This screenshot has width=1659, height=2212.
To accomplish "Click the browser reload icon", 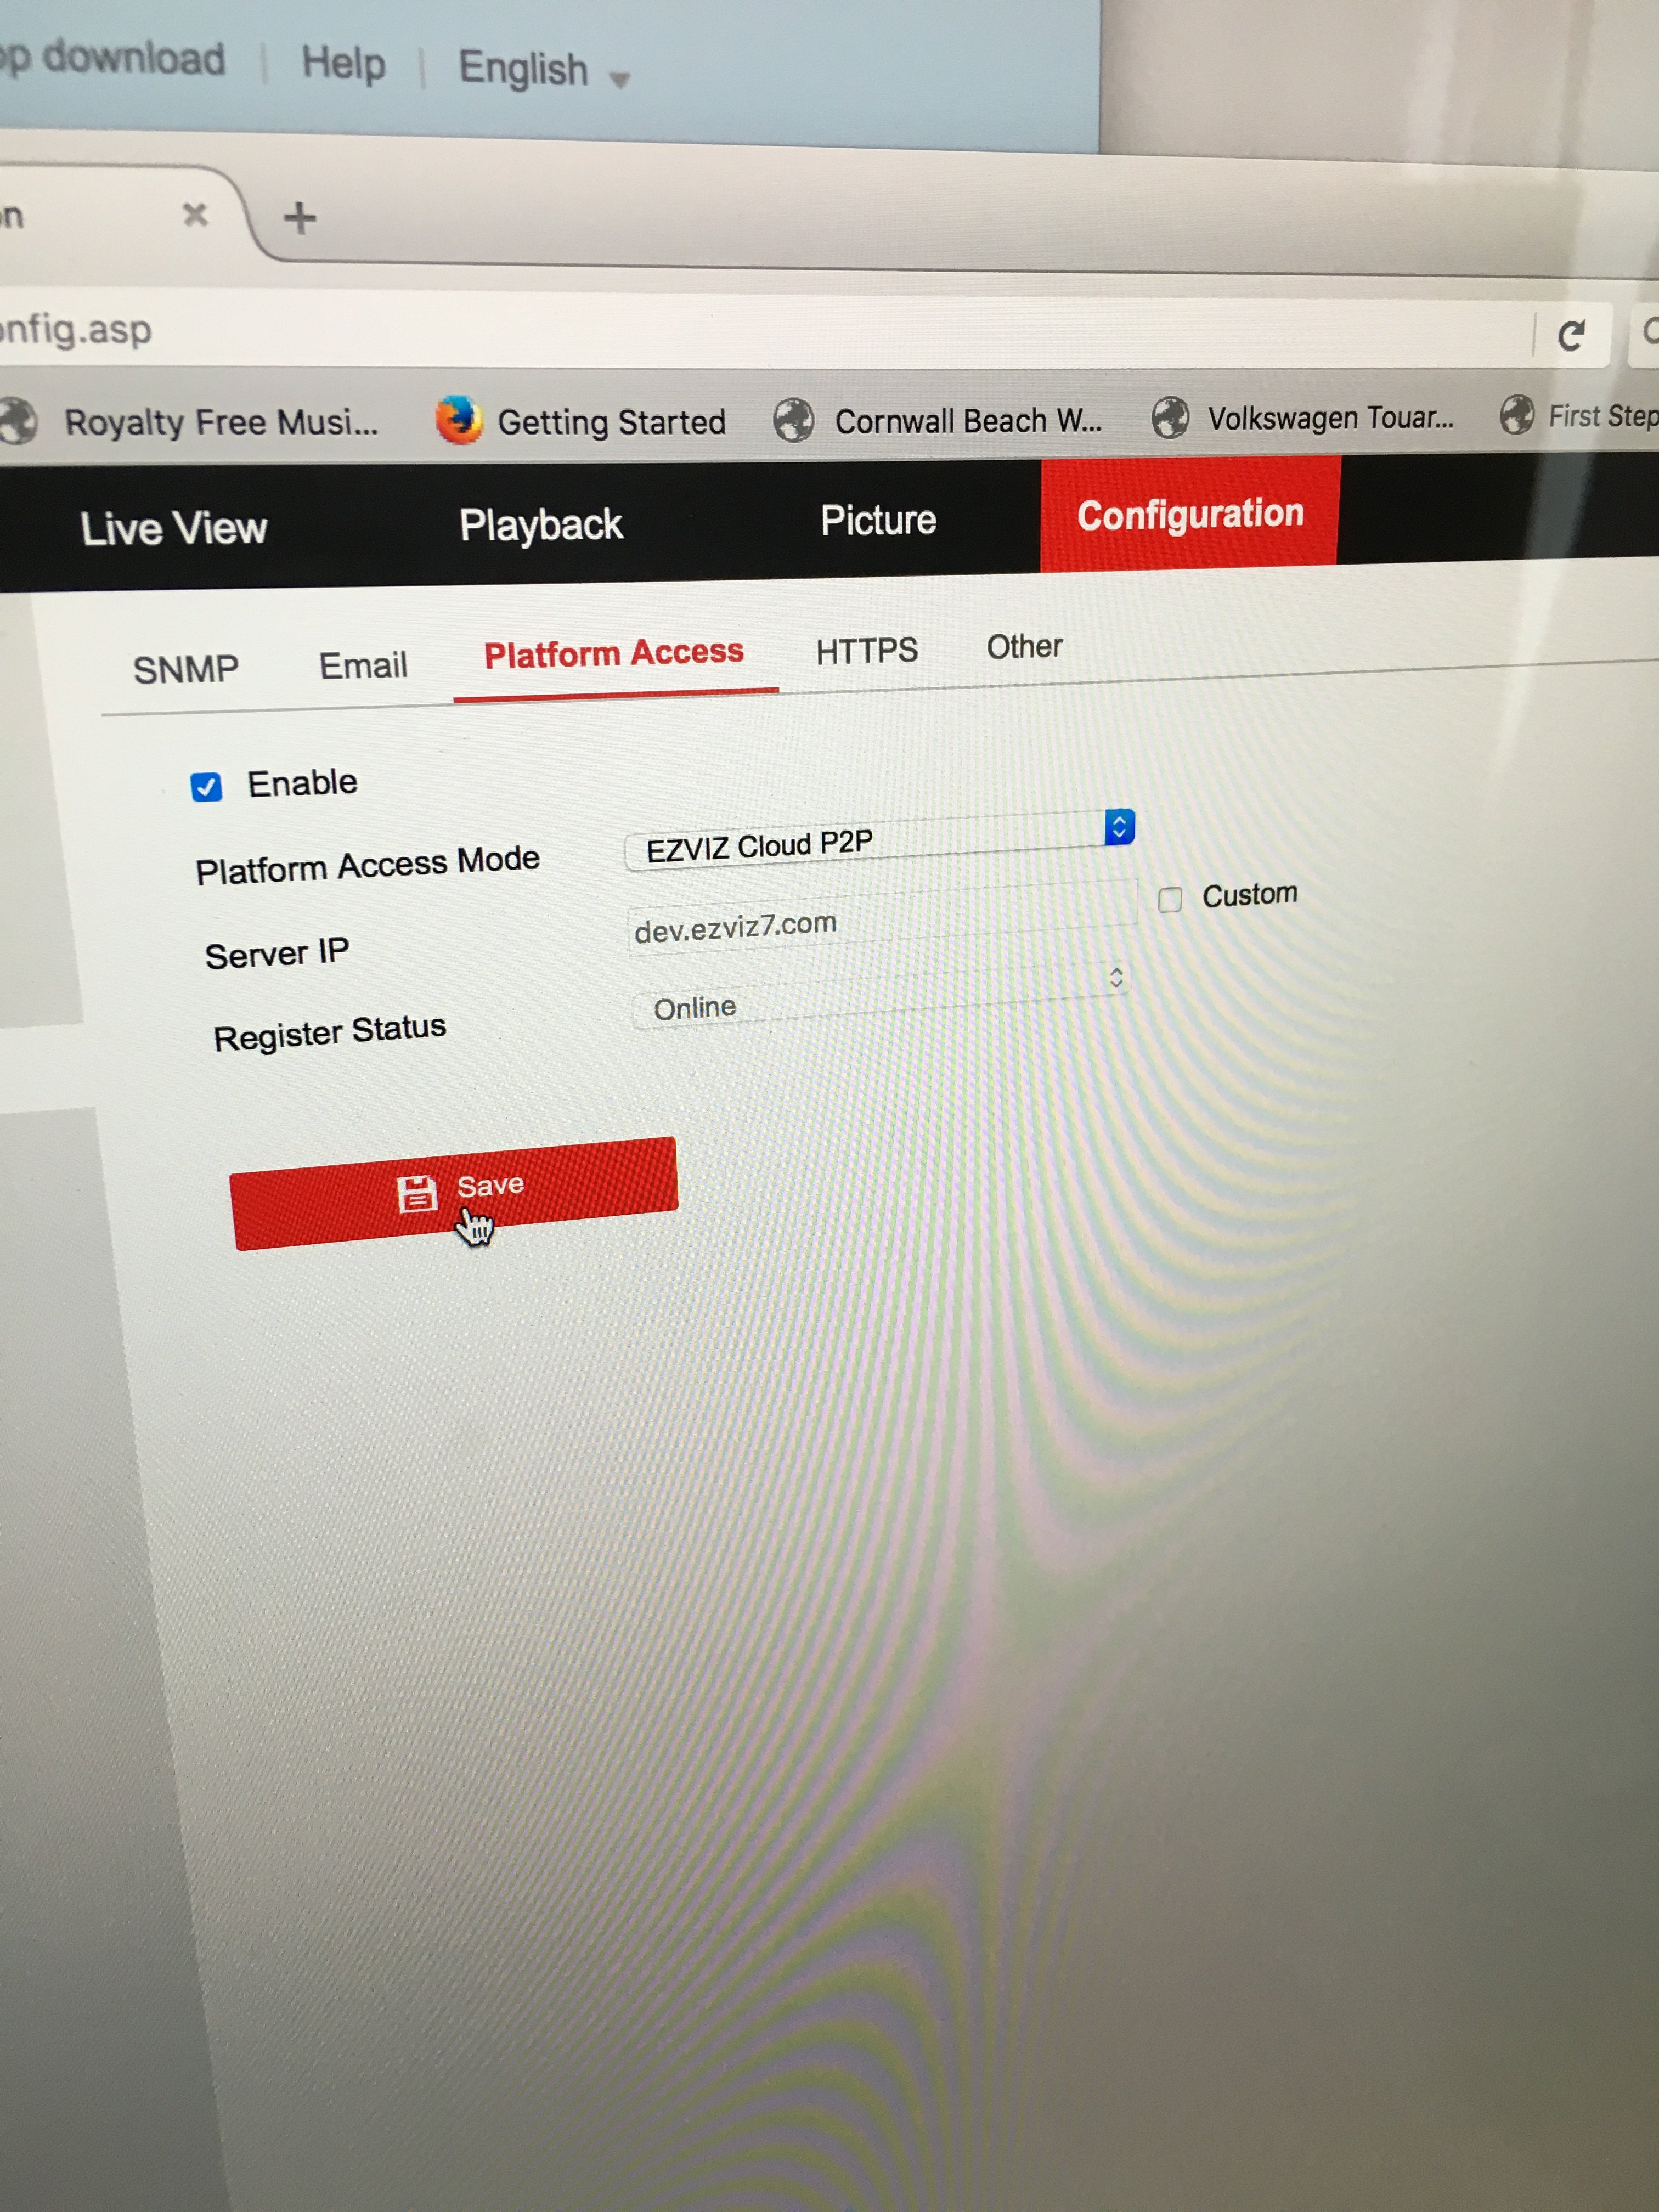I will 1571,335.
